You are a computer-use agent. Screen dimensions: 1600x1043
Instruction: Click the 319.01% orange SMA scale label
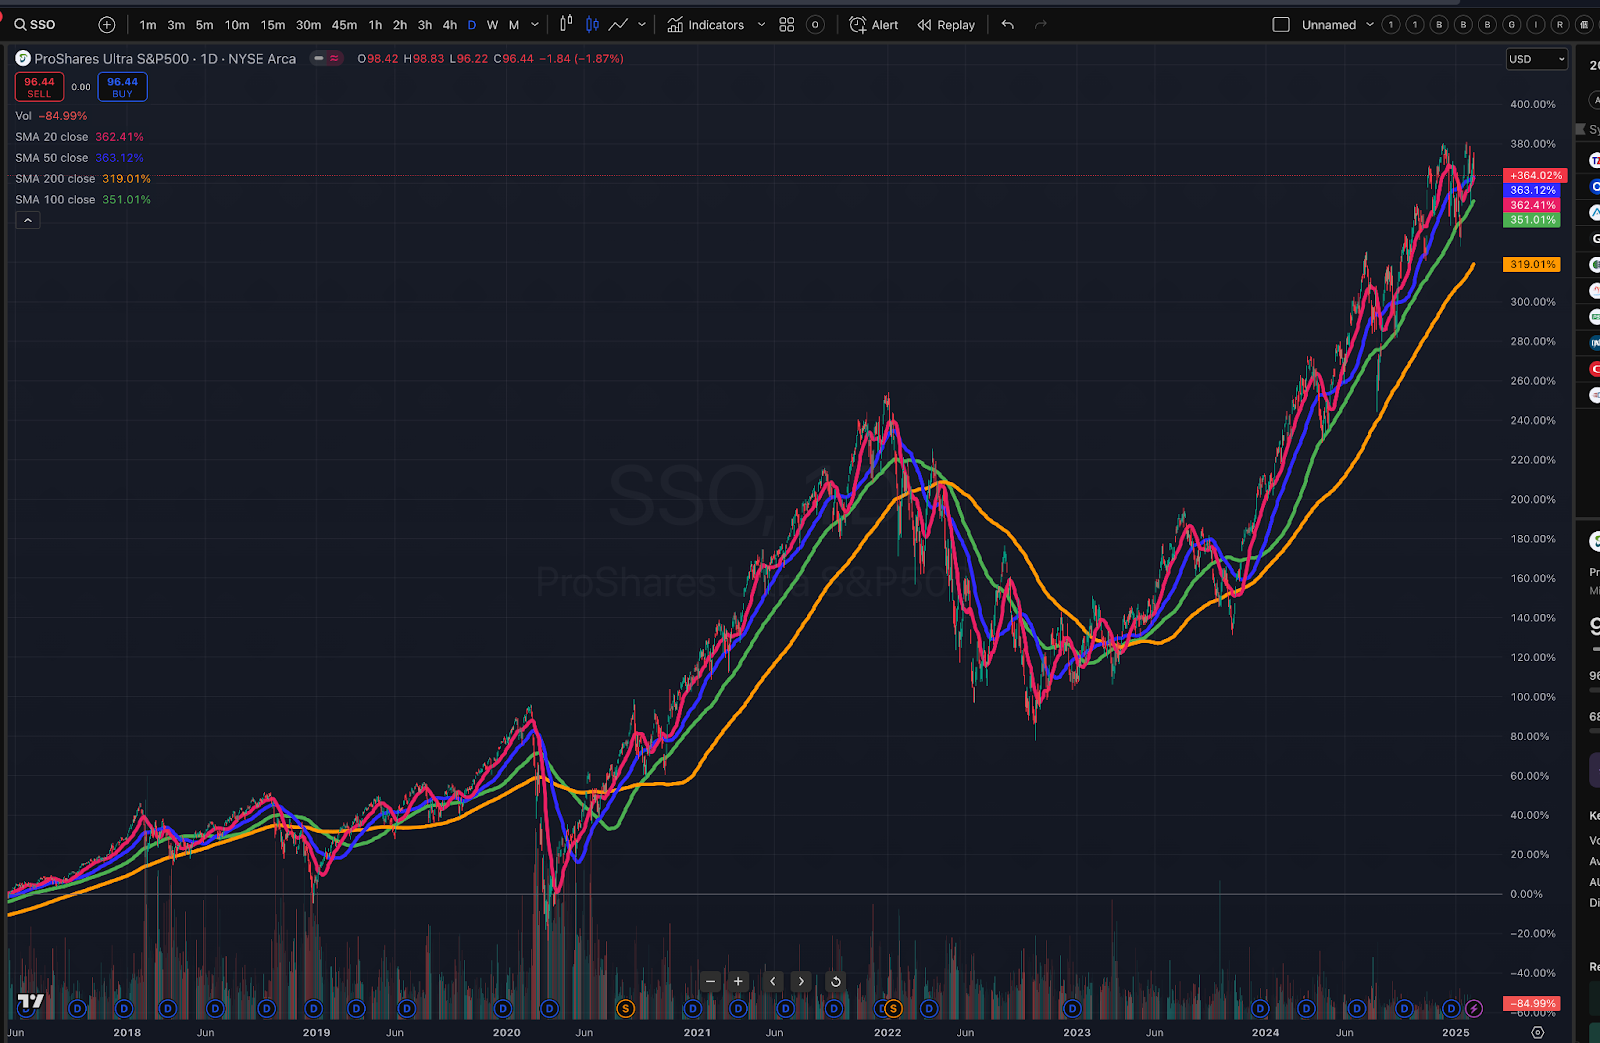(x=1532, y=264)
